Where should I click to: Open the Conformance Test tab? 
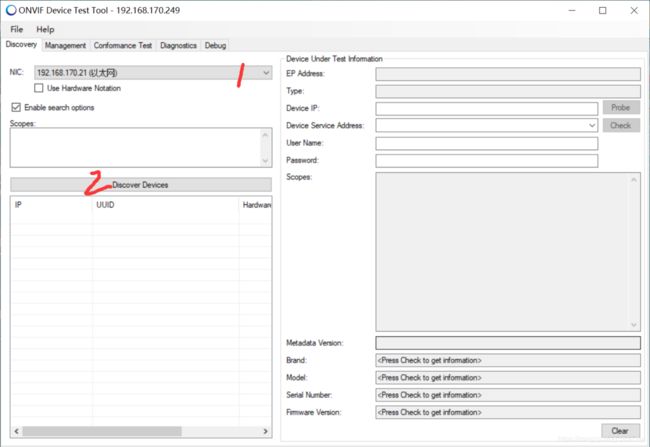123,46
